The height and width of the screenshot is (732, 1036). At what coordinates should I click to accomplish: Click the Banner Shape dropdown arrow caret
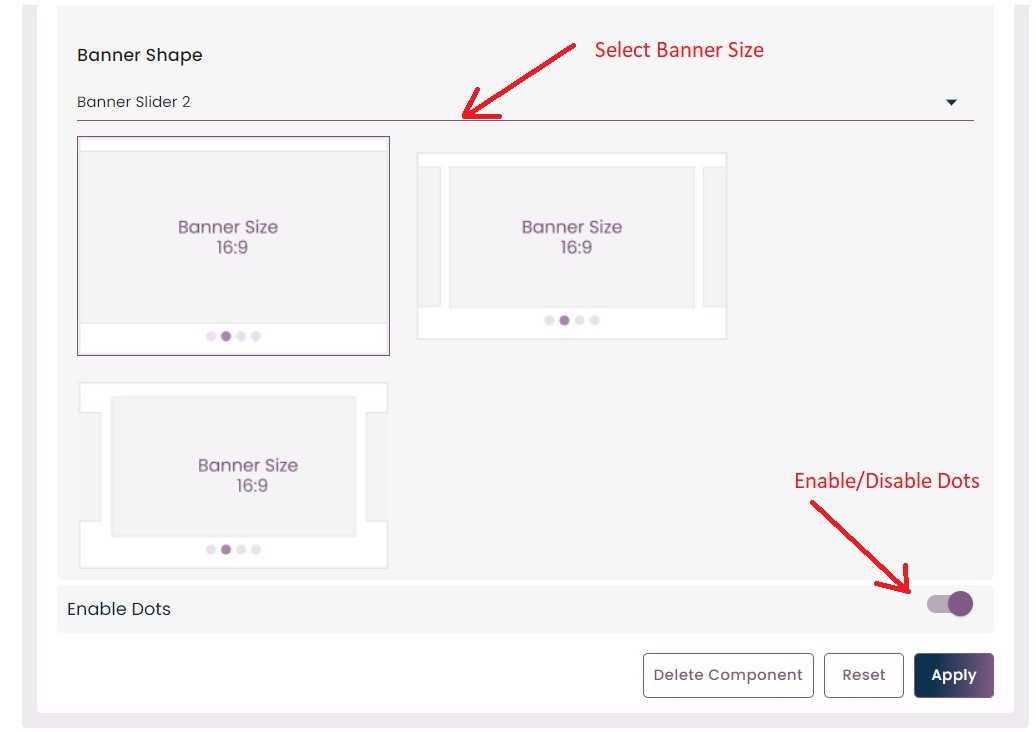[951, 102]
